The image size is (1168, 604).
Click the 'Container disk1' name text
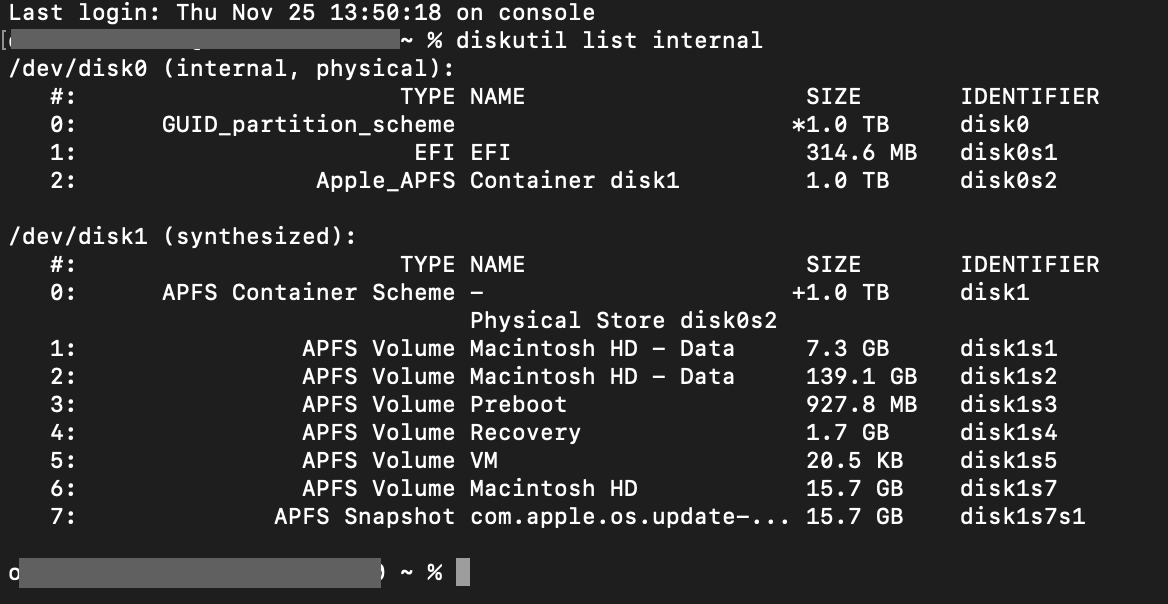click(574, 181)
